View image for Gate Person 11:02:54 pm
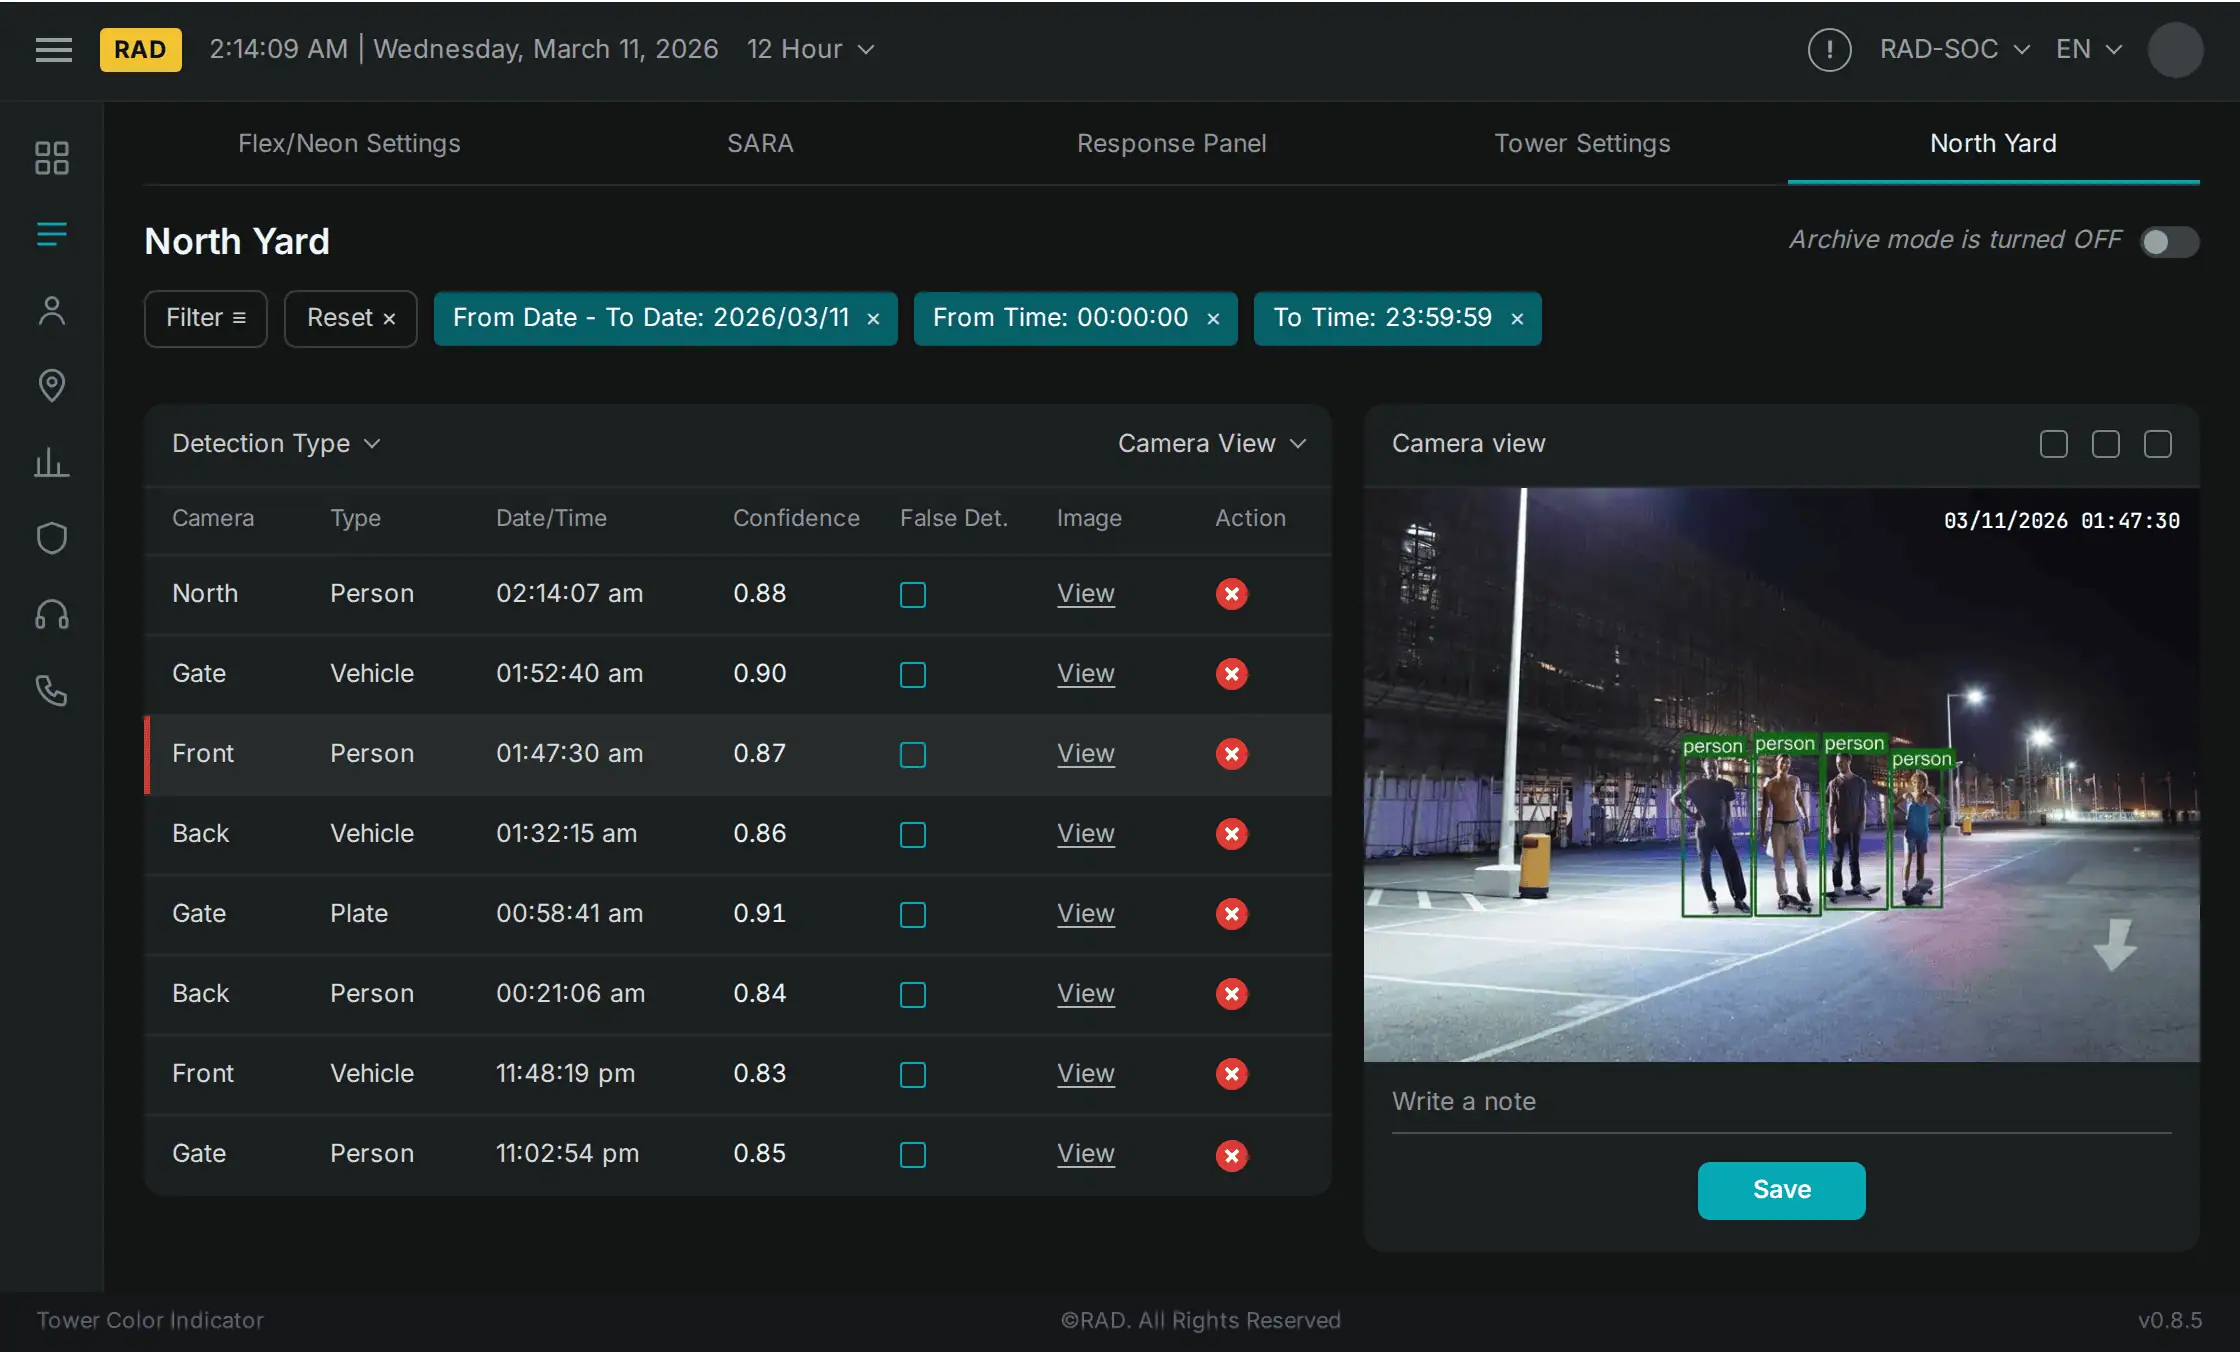 pyautogui.click(x=1086, y=1154)
